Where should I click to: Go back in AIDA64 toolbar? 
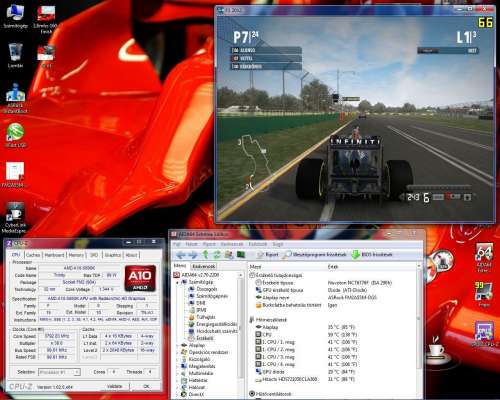[180, 255]
